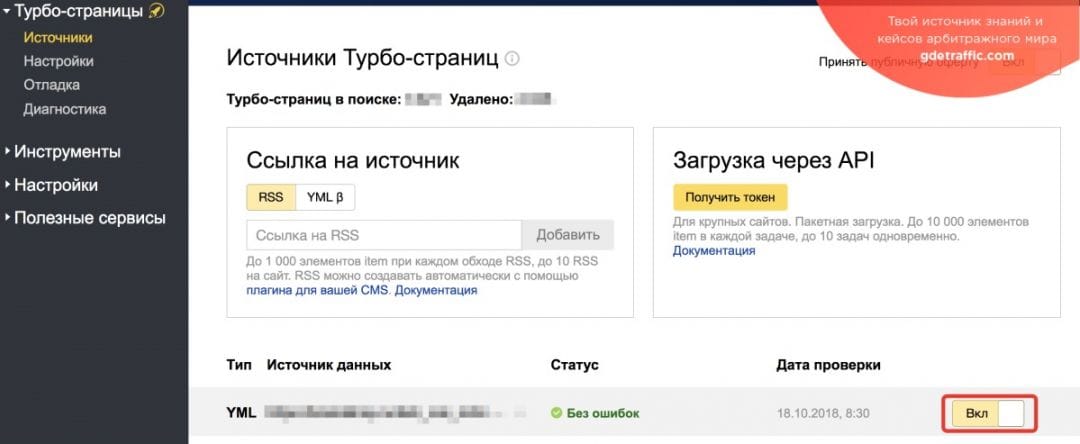
Task: Click the Без ошибок status text
Action: tap(603, 414)
